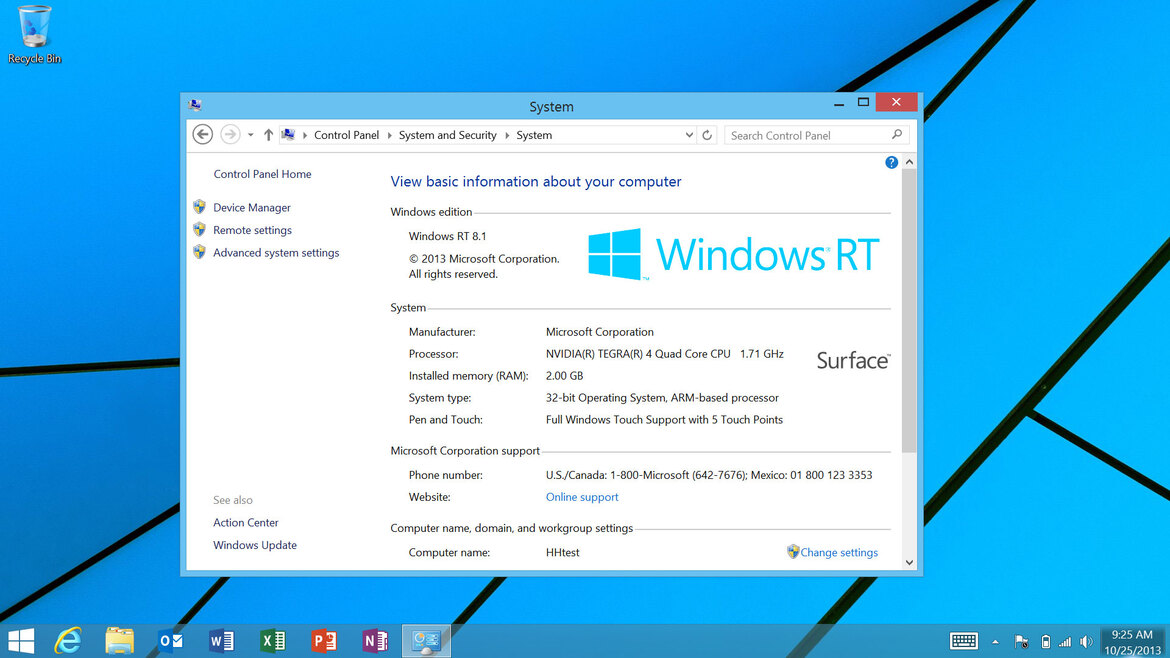Refresh the System page

[707, 135]
